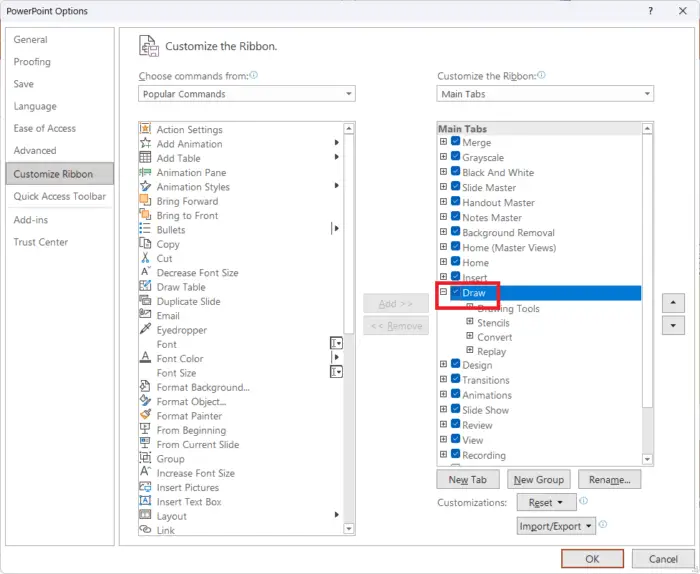Click the Format Background icon
Image resolution: width=700 pixels, height=574 pixels.
[145, 386]
